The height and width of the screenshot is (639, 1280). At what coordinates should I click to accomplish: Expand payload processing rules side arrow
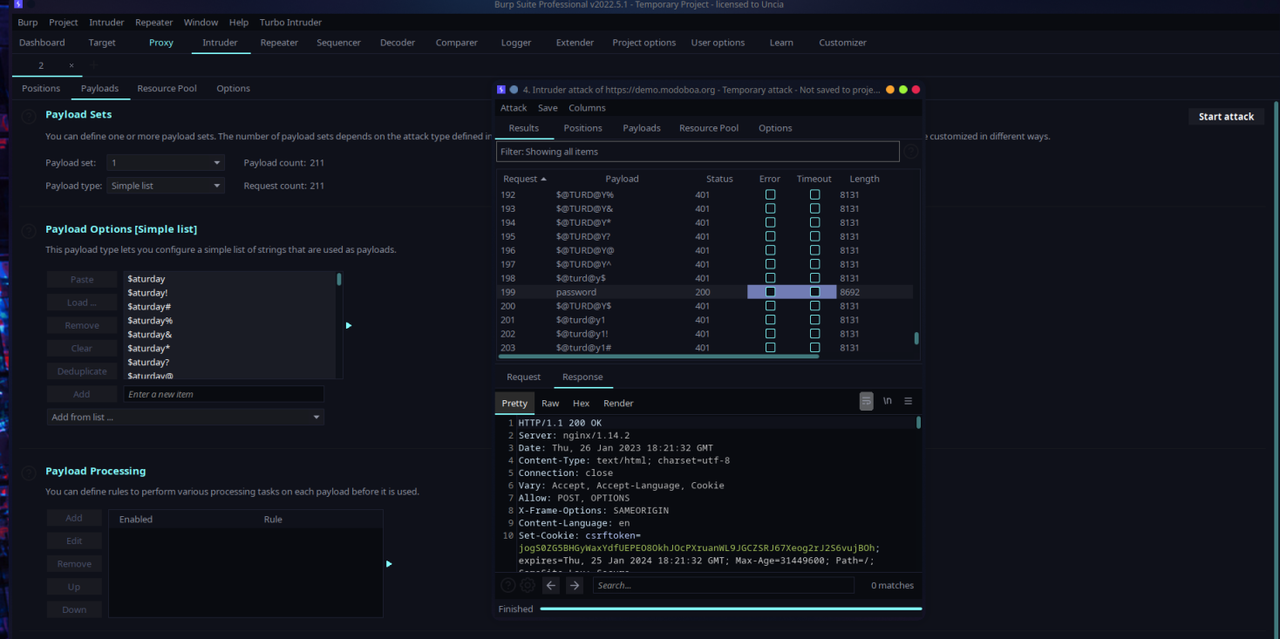389,563
